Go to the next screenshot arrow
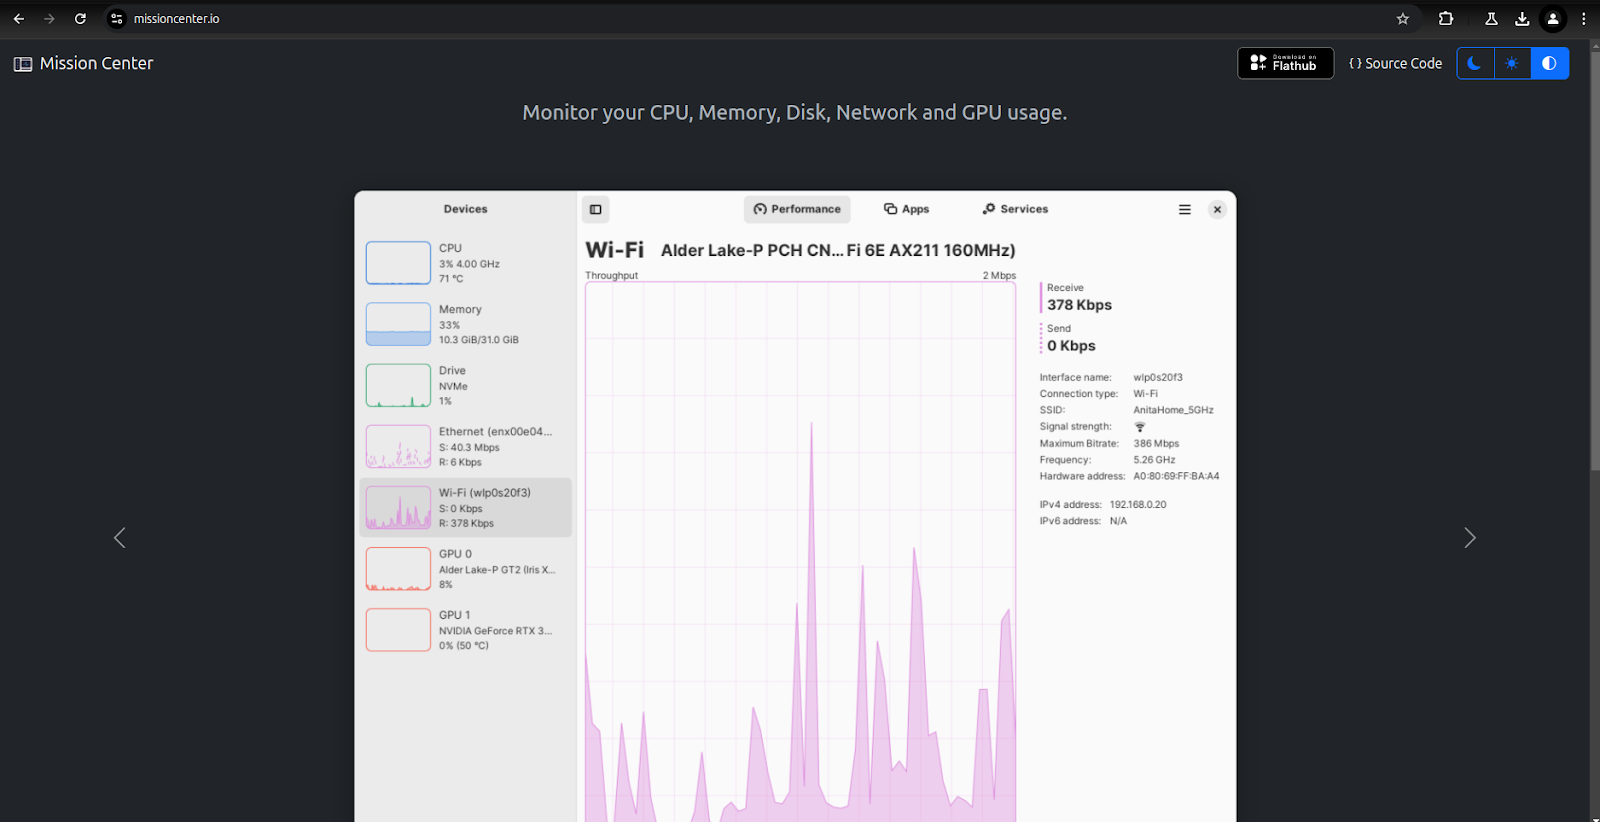 [x=1469, y=538]
